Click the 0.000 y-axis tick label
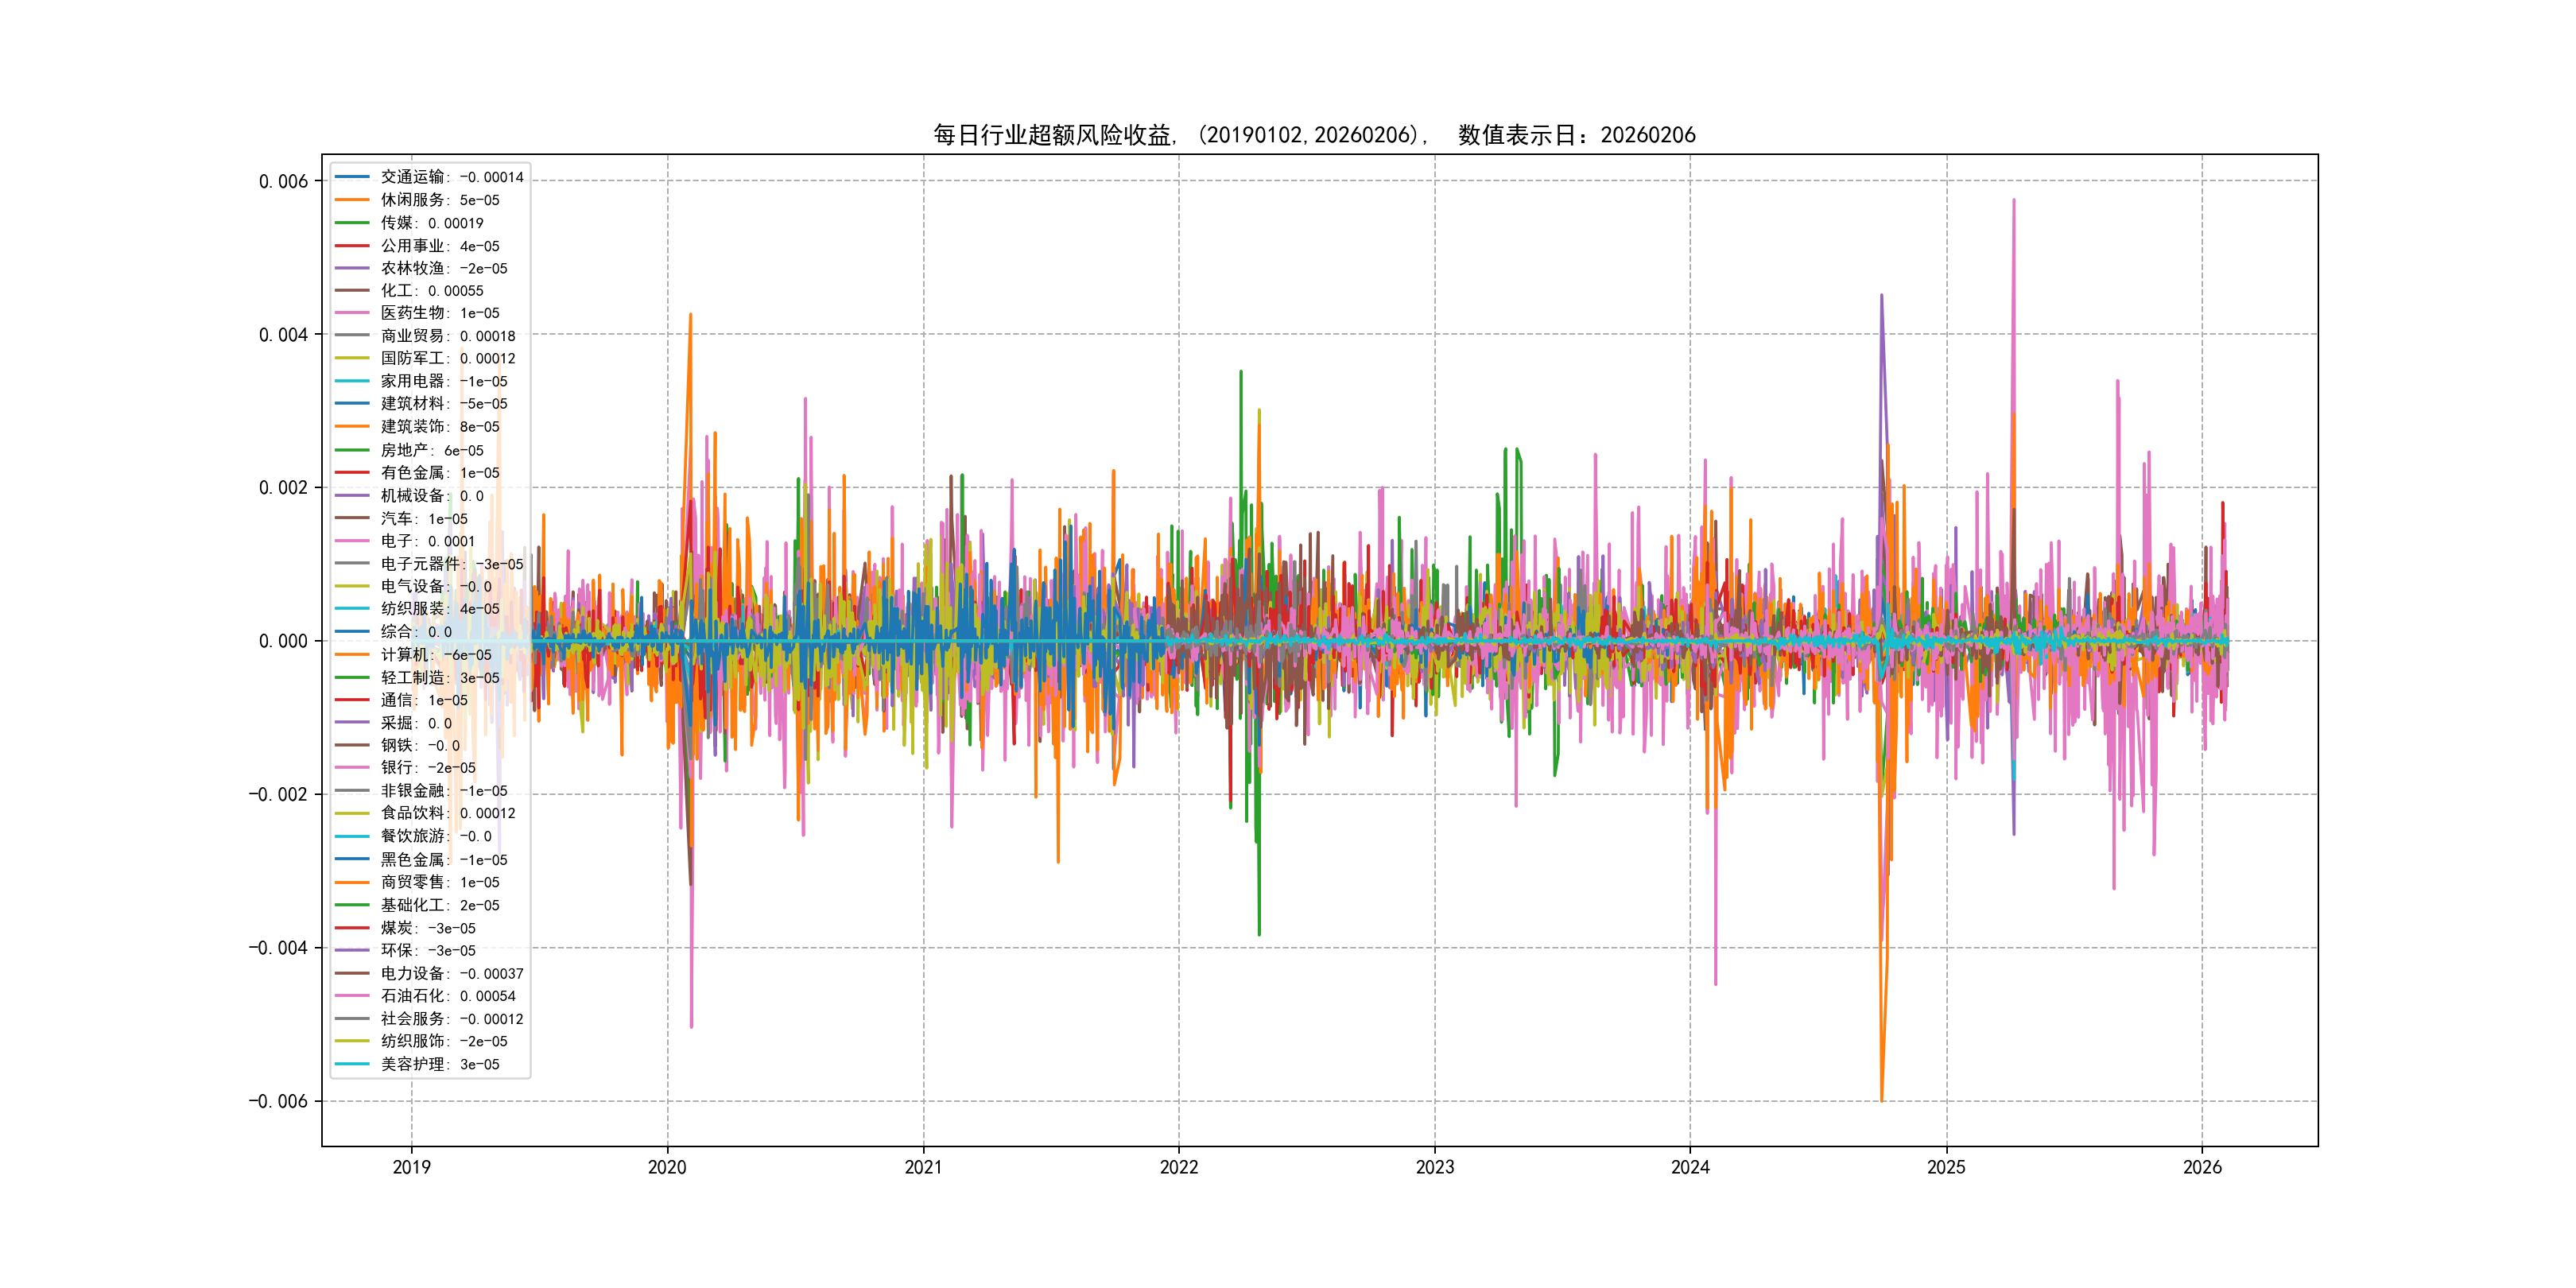 (283, 641)
